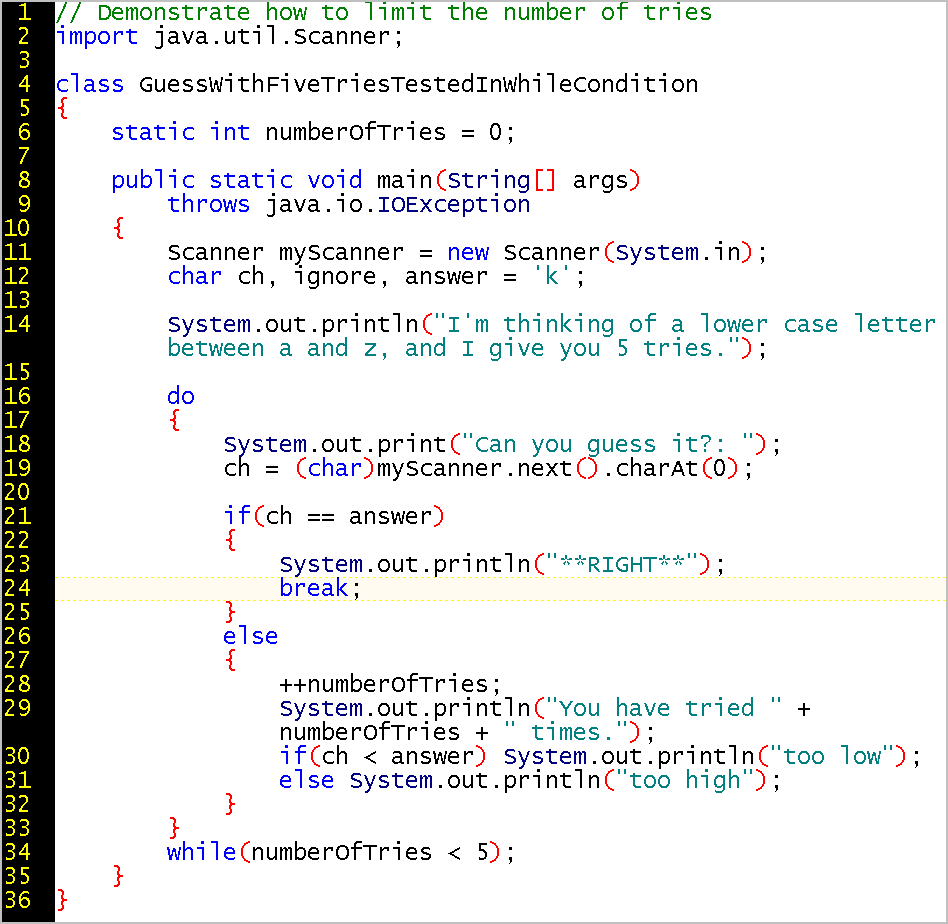The width and height of the screenshot is (948, 924).
Task: Click the 'throws' keyword on line 9
Action: click(x=209, y=204)
